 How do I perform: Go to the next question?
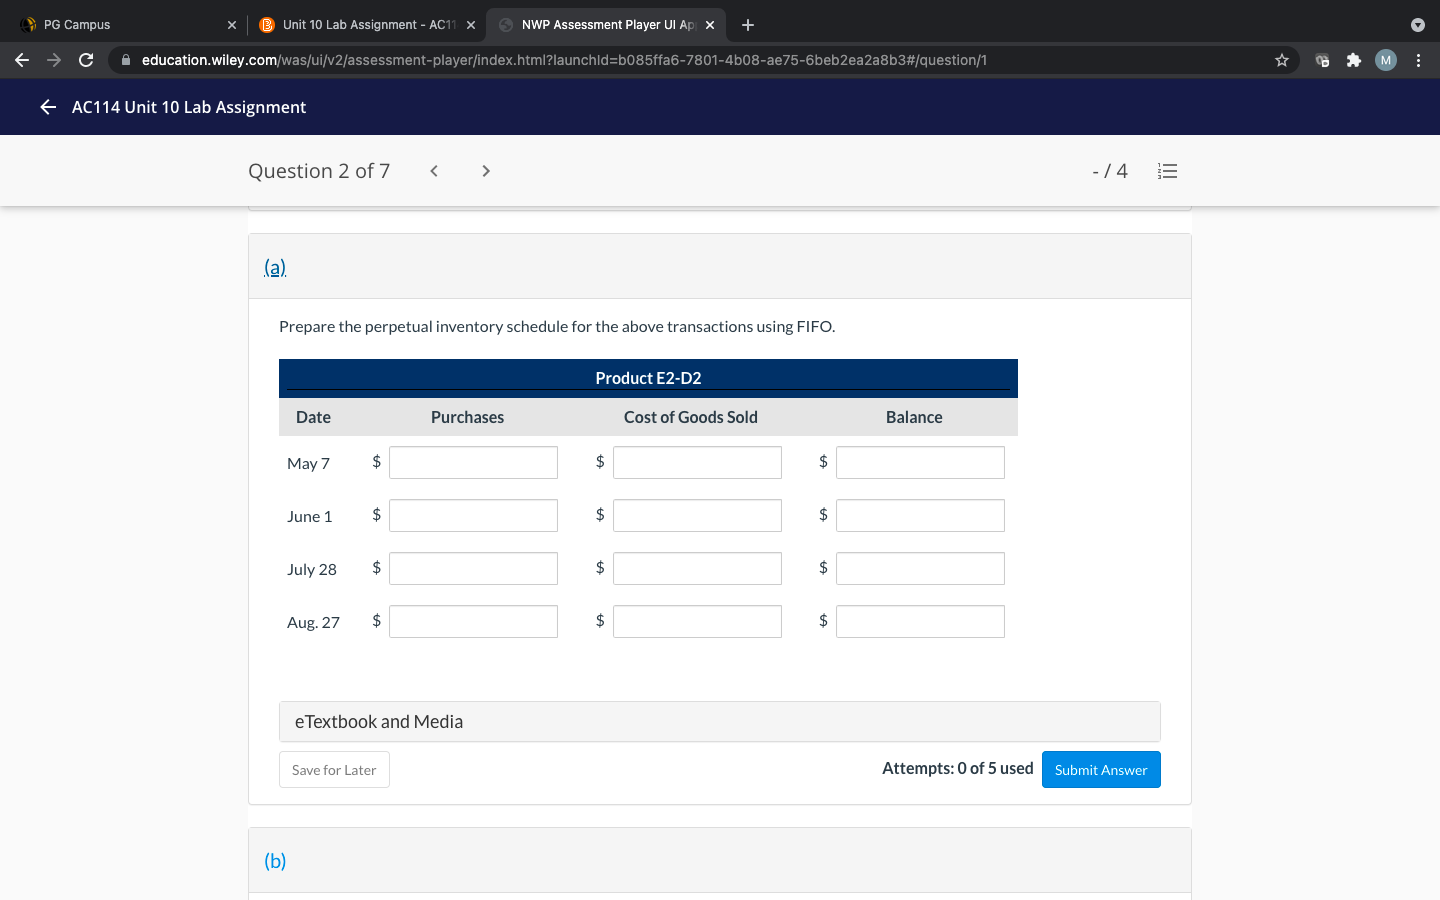coord(486,171)
